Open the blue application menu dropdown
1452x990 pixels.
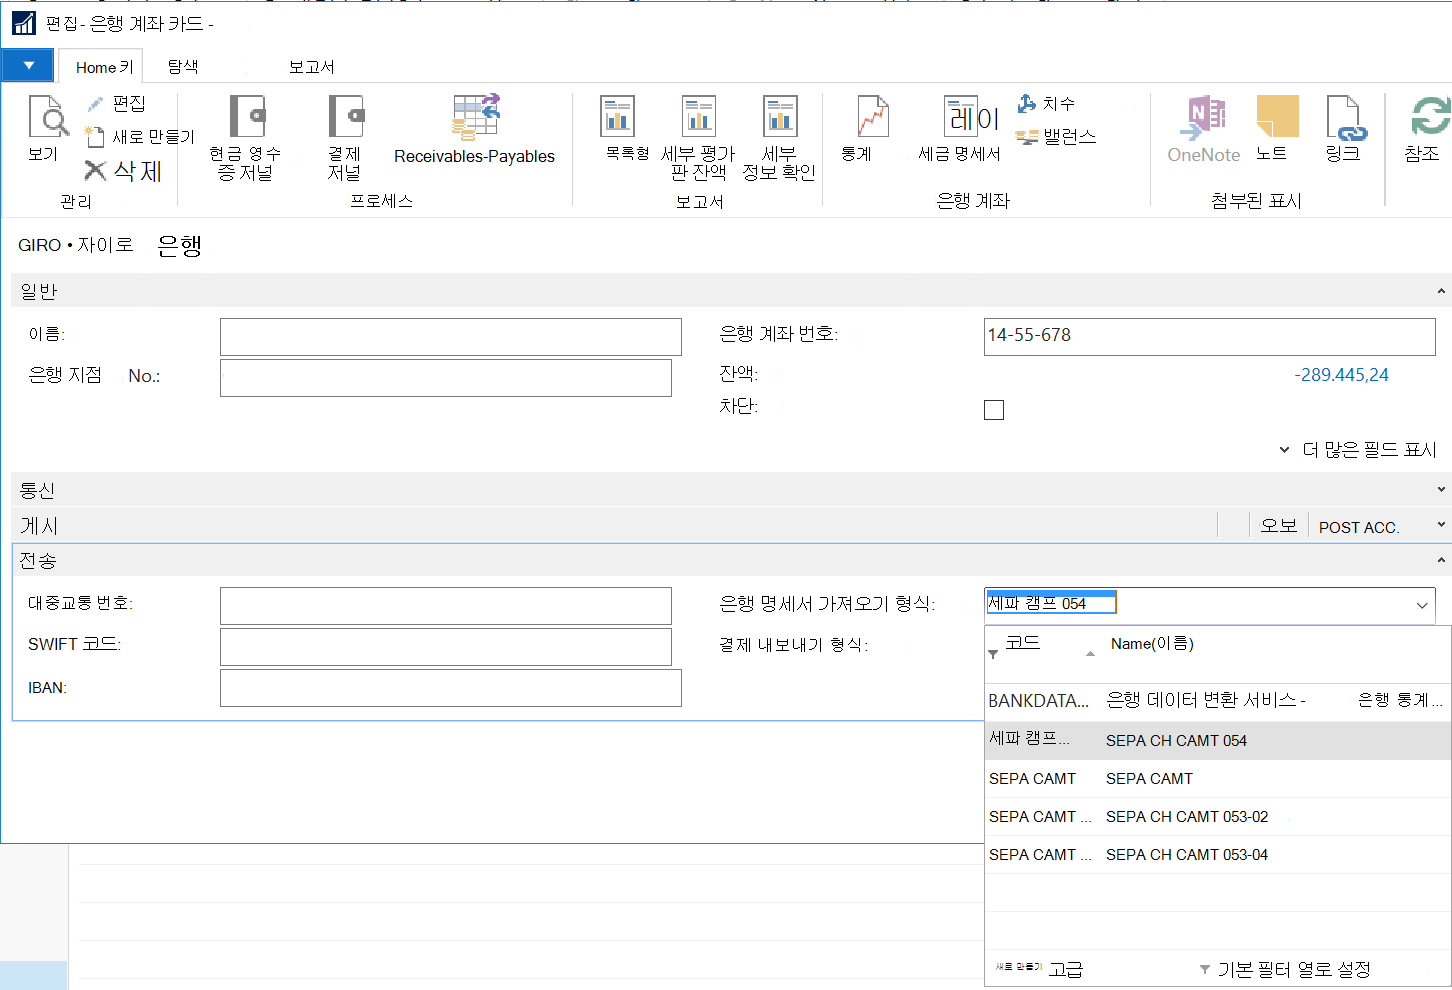tap(29, 66)
